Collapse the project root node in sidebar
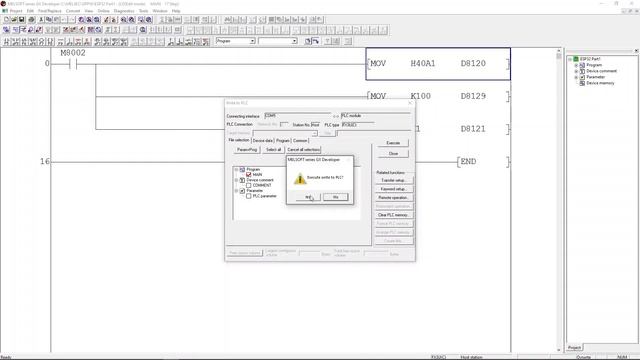Image resolution: width=640 pixels, height=360 pixels. click(x=570, y=59)
